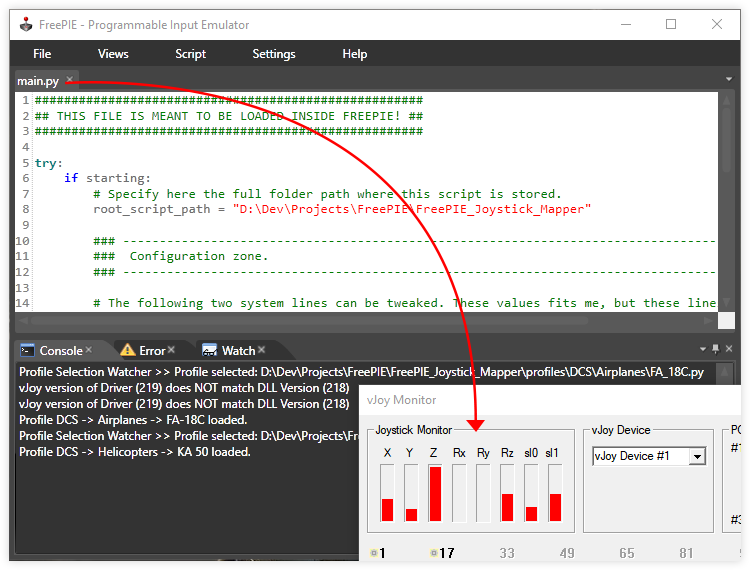Image resolution: width=750 pixels, height=570 pixels.
Task: Click the Console terminal icon
Action: point(27,350)
